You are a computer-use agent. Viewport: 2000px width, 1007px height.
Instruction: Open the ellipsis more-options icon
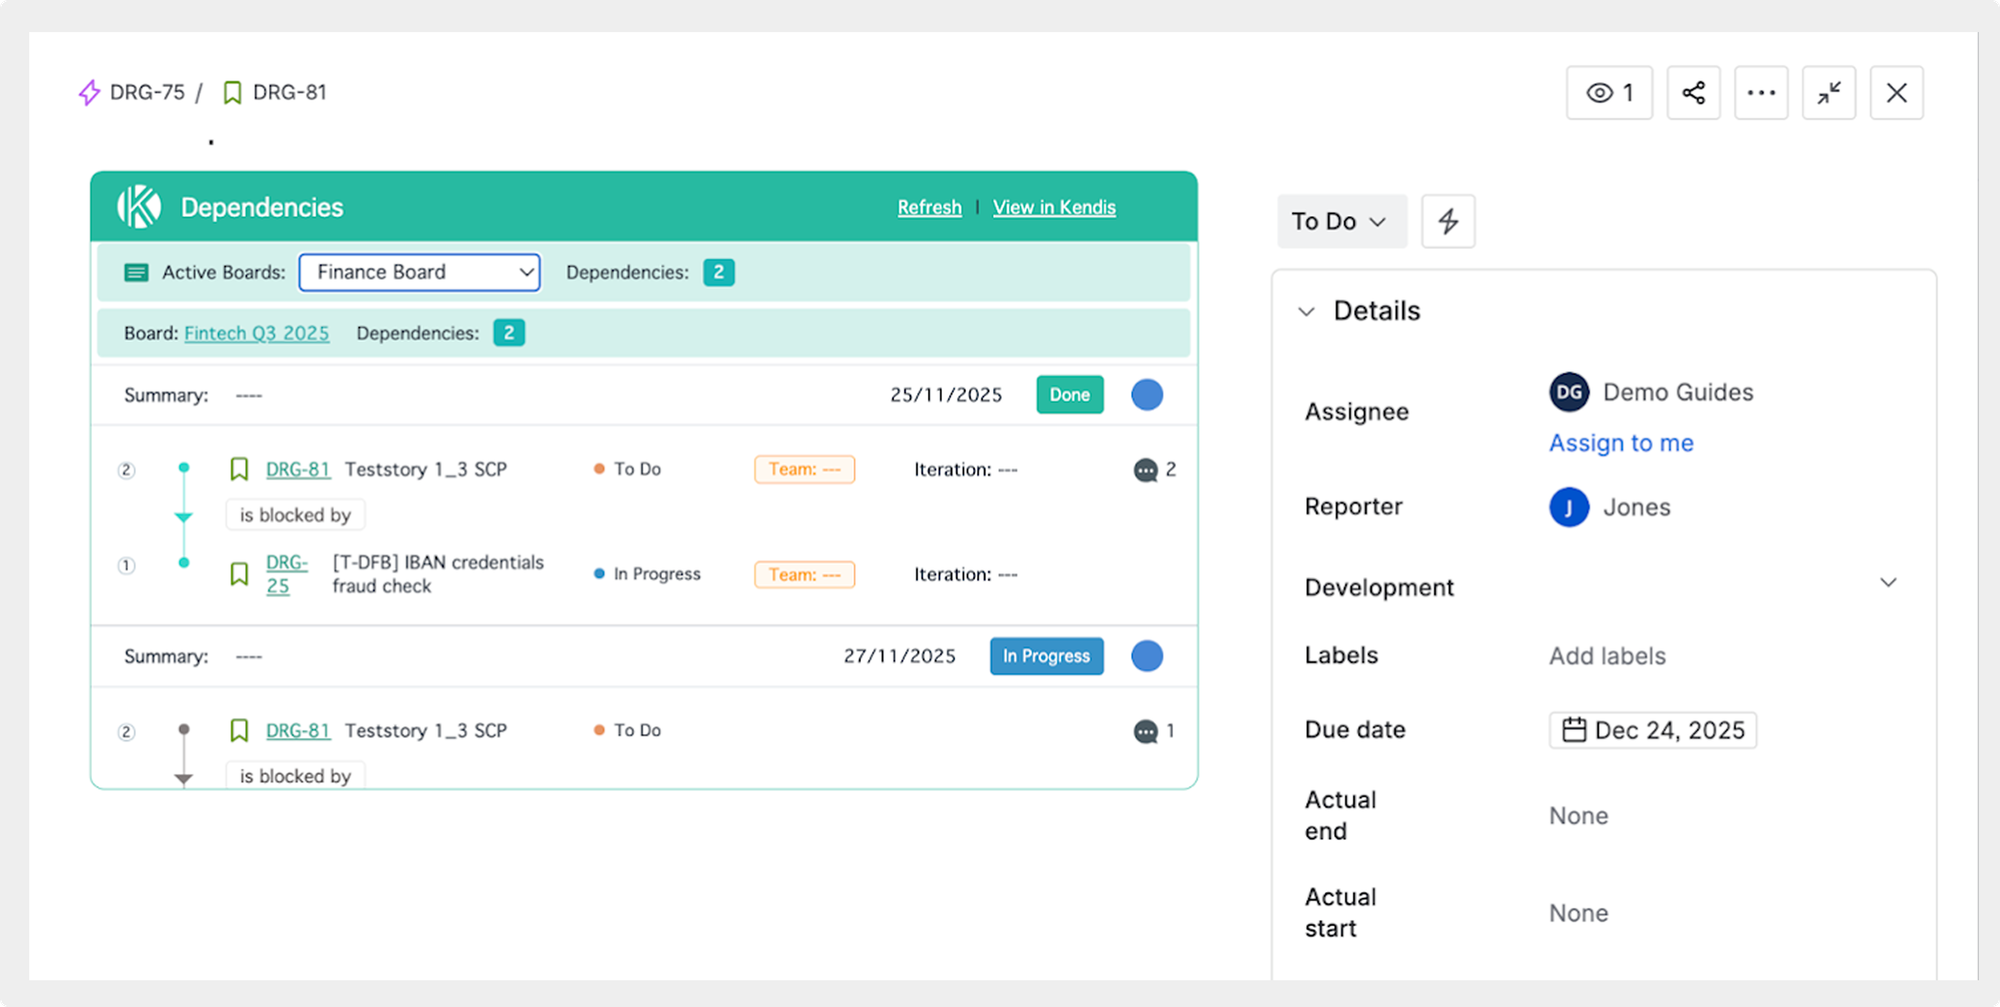[1760, 92]
